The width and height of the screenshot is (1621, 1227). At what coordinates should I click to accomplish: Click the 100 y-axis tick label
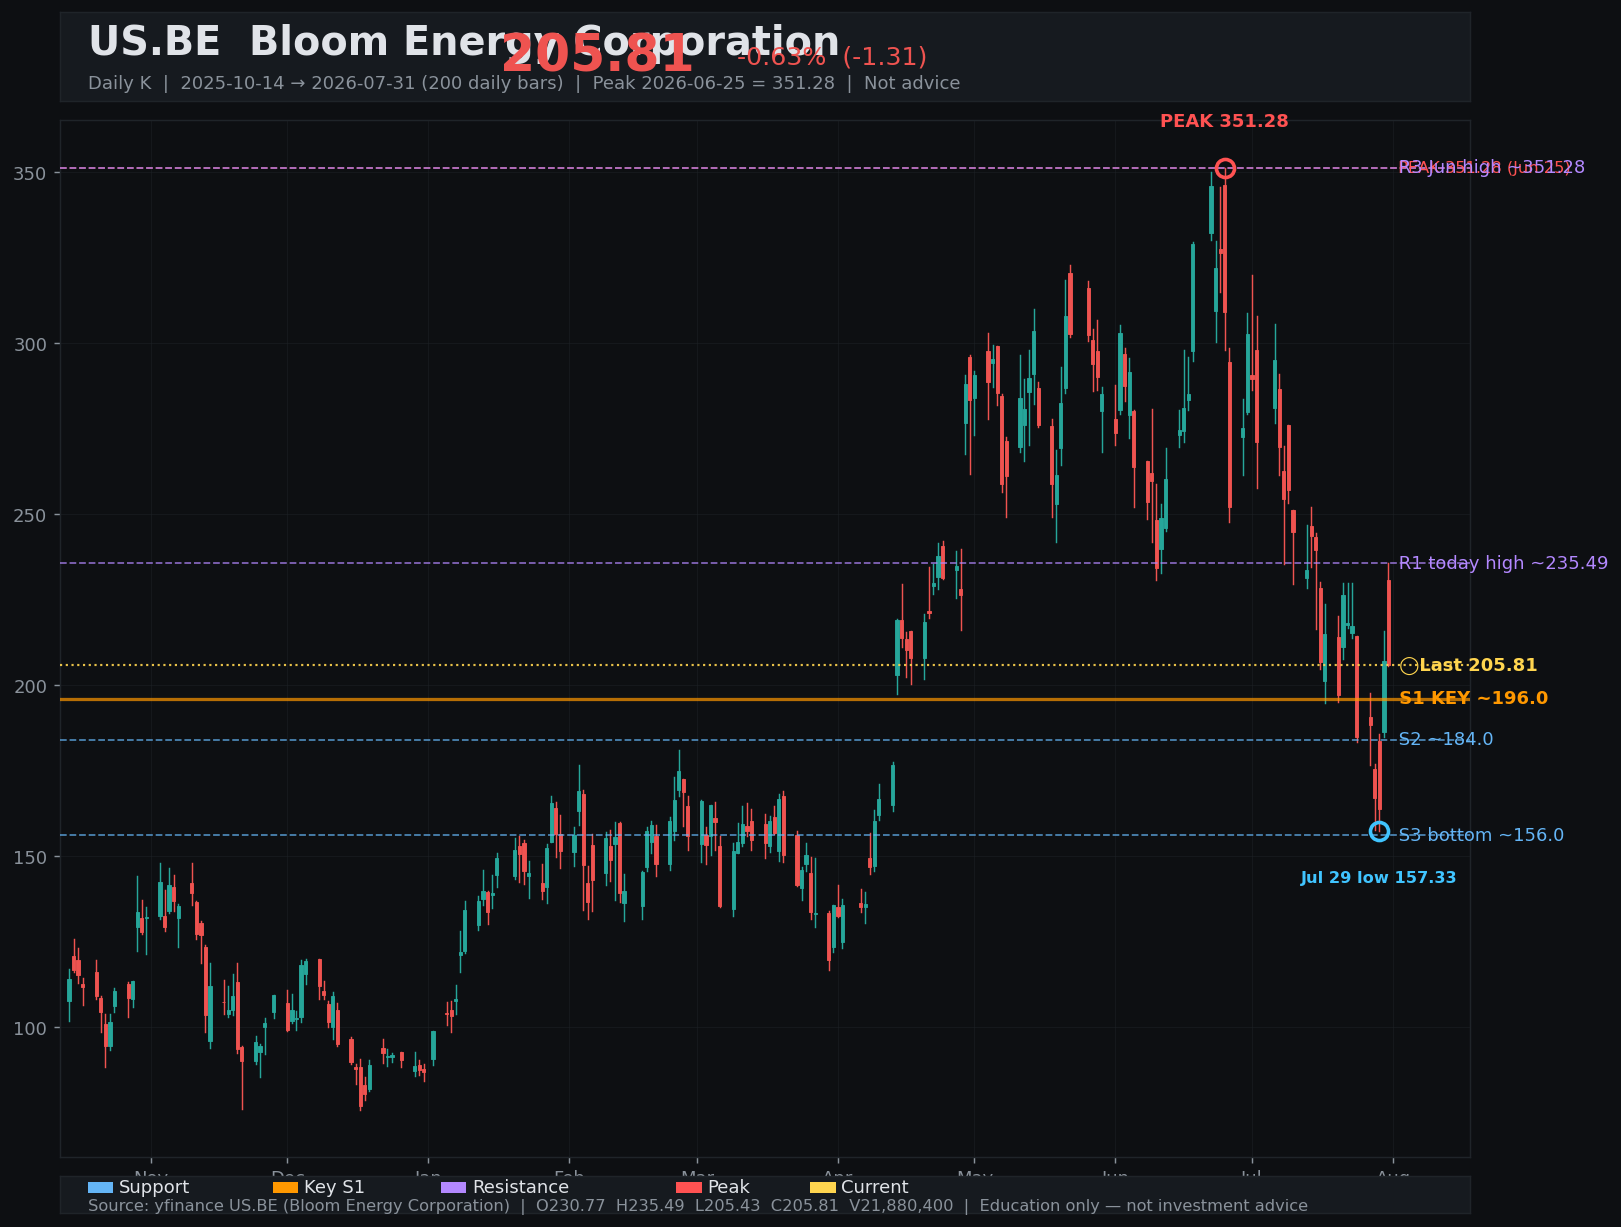(x=32, y=1028)
